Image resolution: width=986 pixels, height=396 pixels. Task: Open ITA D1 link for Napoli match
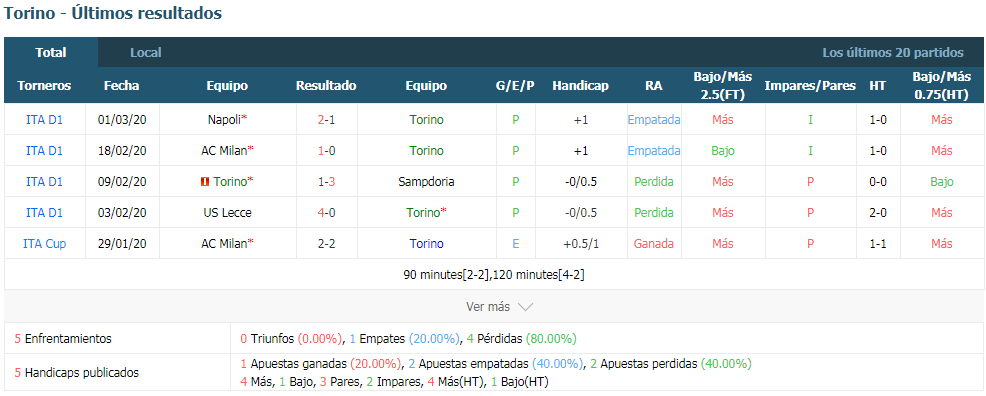(44, 119)
